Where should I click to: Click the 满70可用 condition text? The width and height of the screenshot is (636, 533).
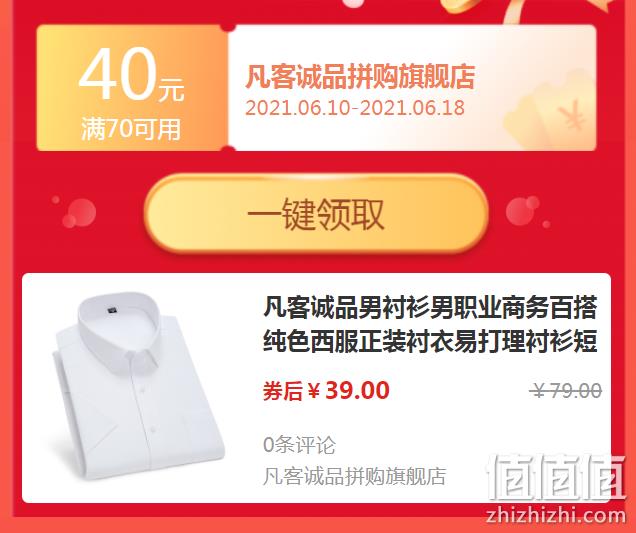[x=131, y=129]
